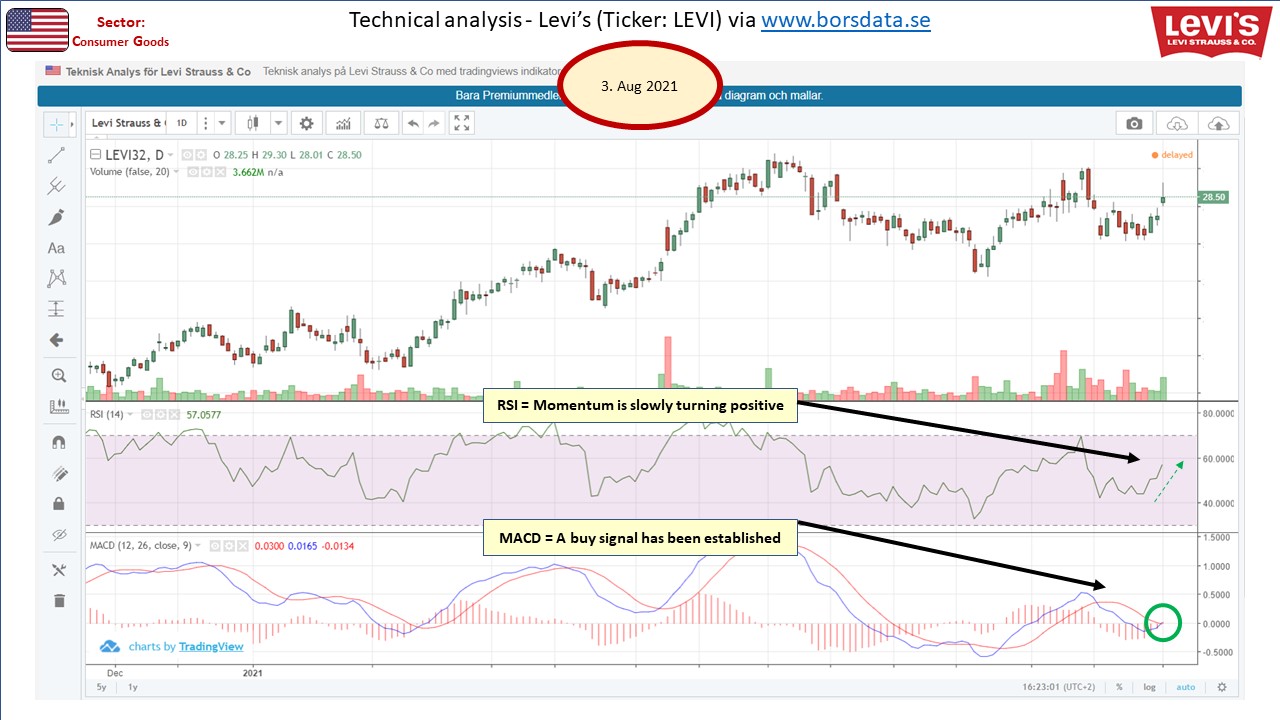Choose the Aa text annotation tool
1280x720 pixels.
click(56, 248)
